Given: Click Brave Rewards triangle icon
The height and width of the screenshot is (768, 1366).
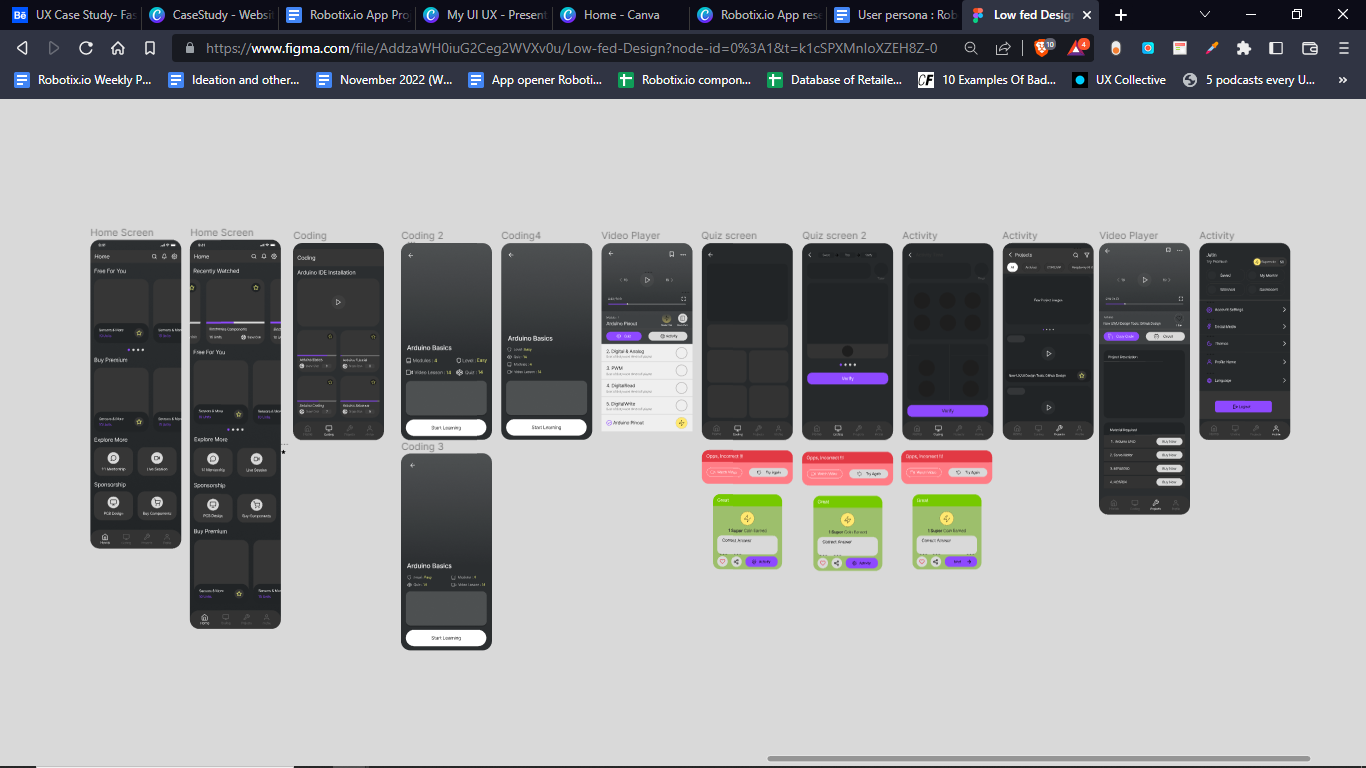Looking at the screenshot, I should (1077, 47).
